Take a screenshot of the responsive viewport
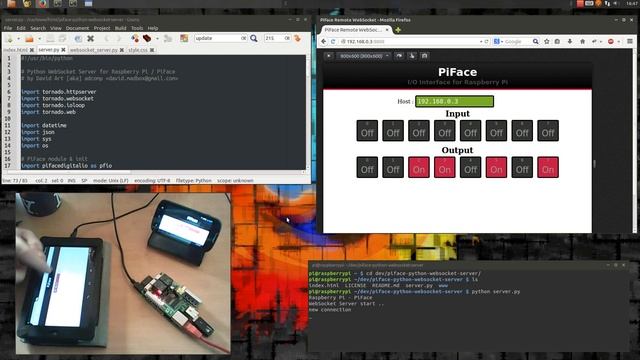The image size is (640, 360). click(x=424, y=56)
